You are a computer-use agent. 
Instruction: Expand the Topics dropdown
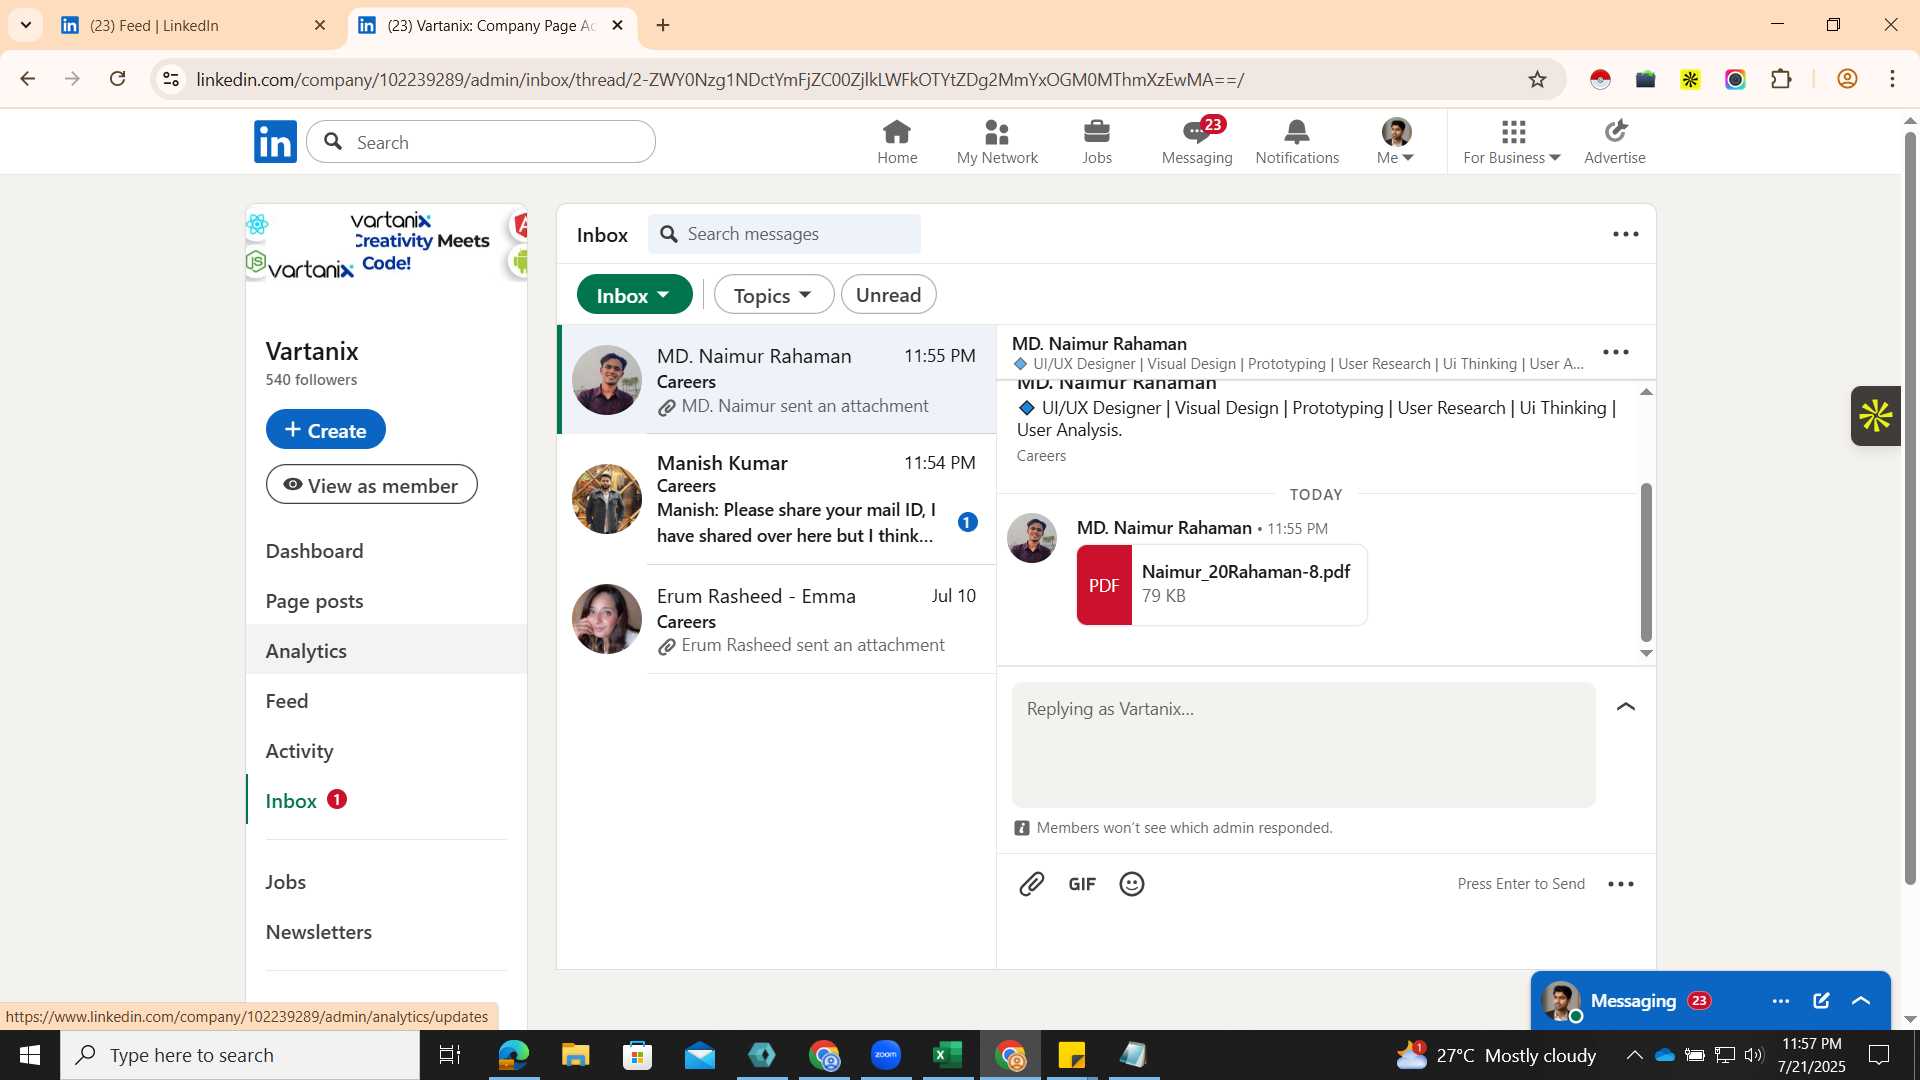click(x=773, y=295)
